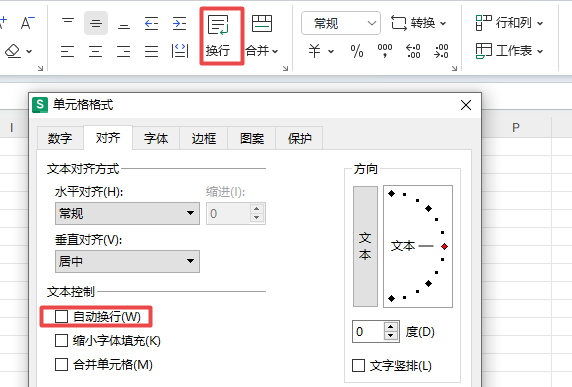Click the 缩进 indent input field
Image resolution: width=572 pixels, height=387 pixels.
tap(228, 213)
